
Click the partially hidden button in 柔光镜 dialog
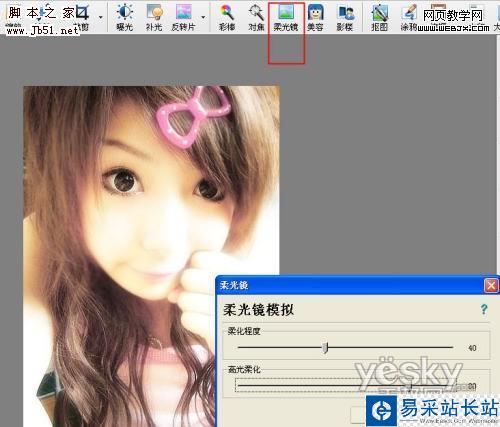tap(358, 414)
